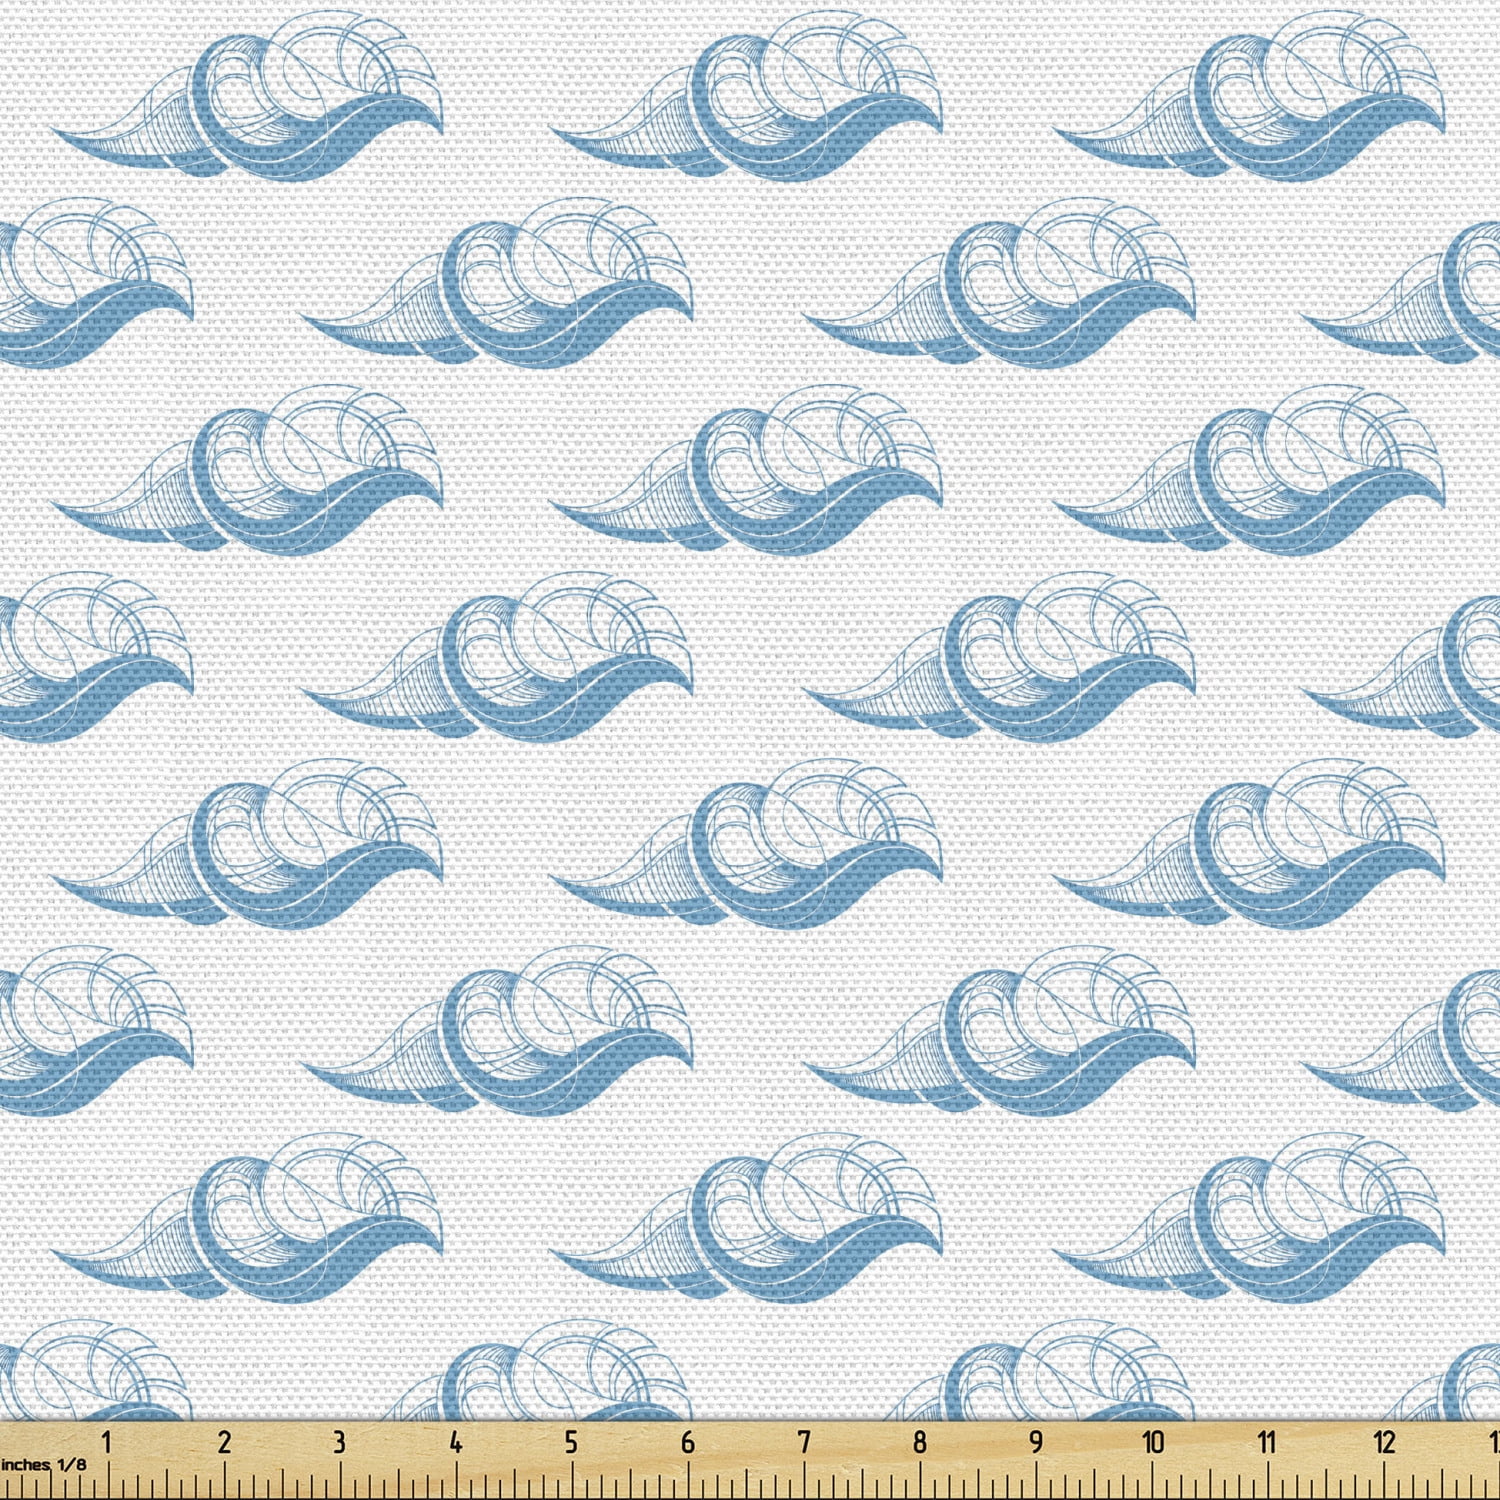Click the number 3 on the ruler
The height and width of the screenshot is (1500, 1500).
[x=339, y=1443]
